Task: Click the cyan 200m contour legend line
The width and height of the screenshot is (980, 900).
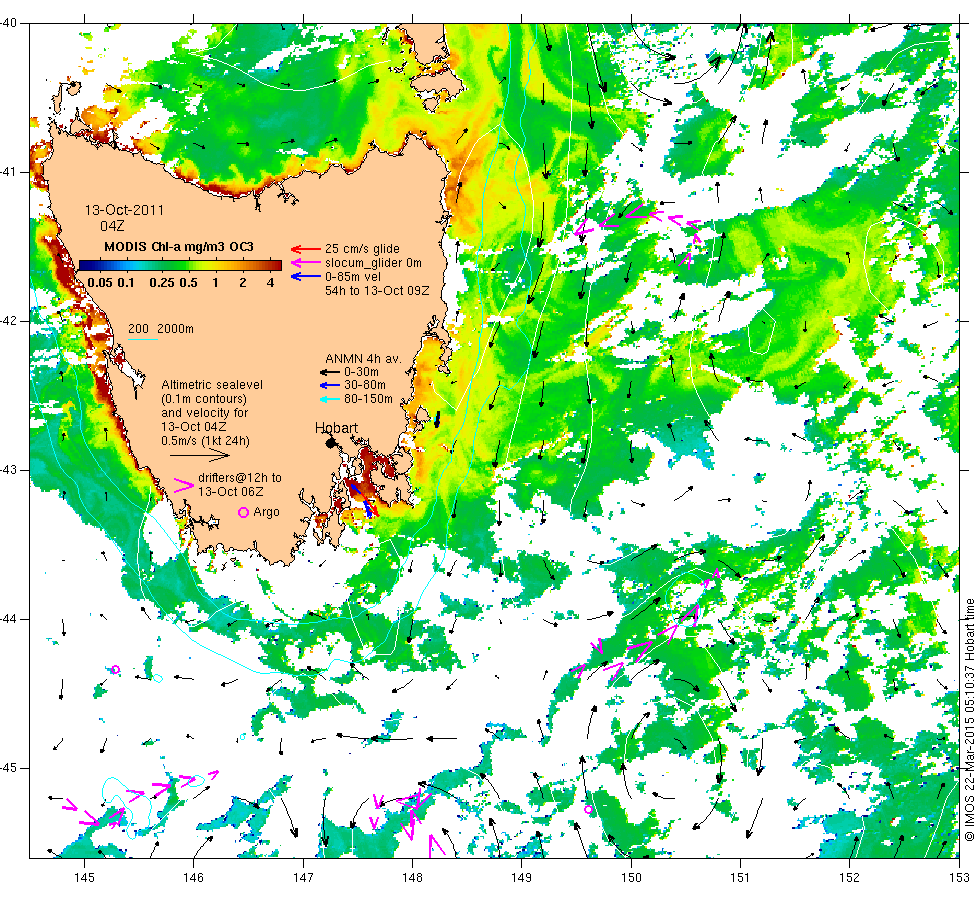Action: (x=142, y=339)
